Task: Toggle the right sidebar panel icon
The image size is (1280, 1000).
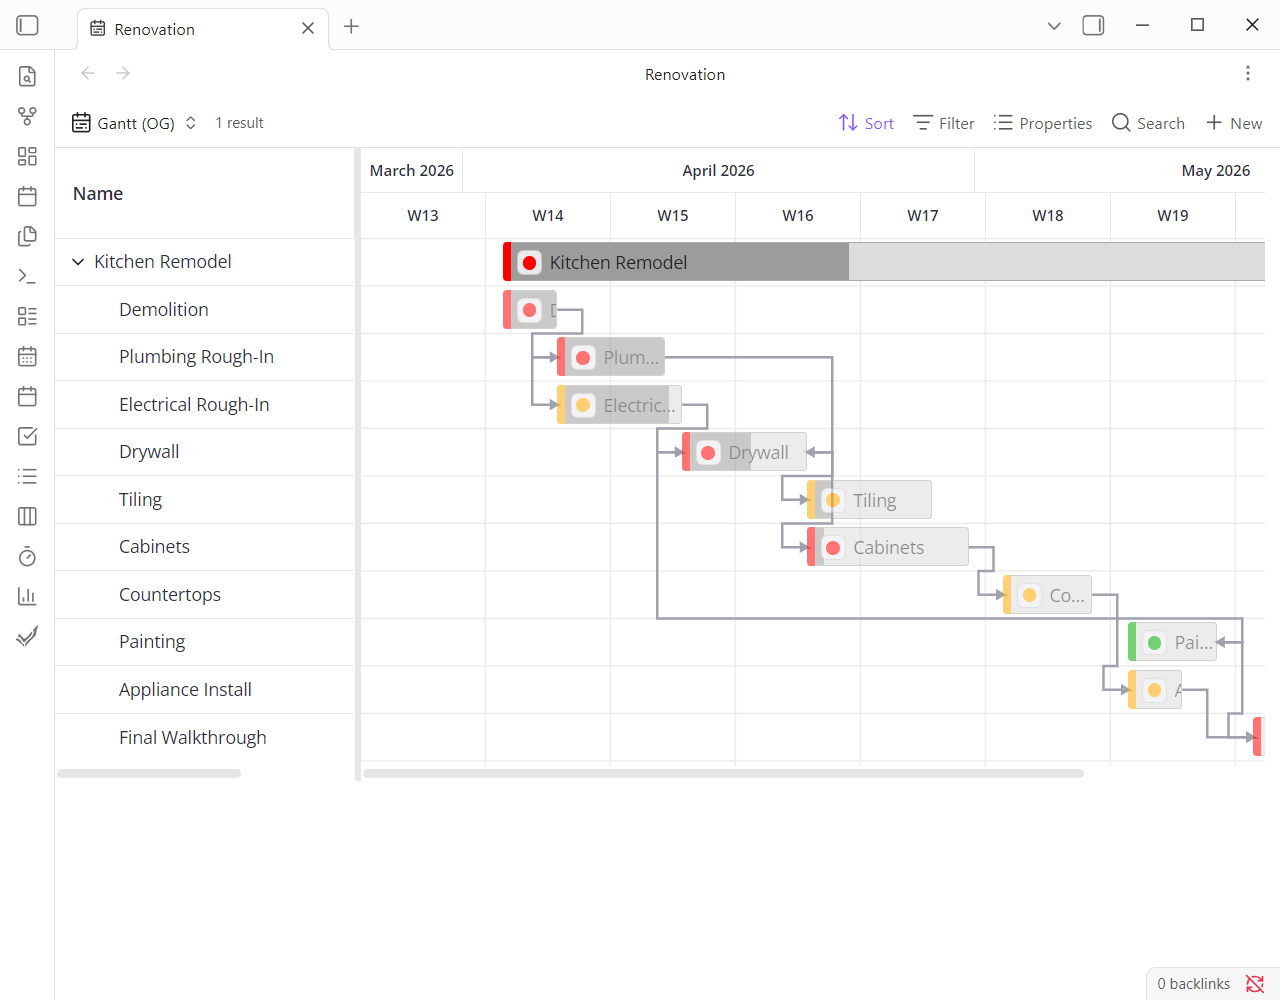Action: (1093, 25)
